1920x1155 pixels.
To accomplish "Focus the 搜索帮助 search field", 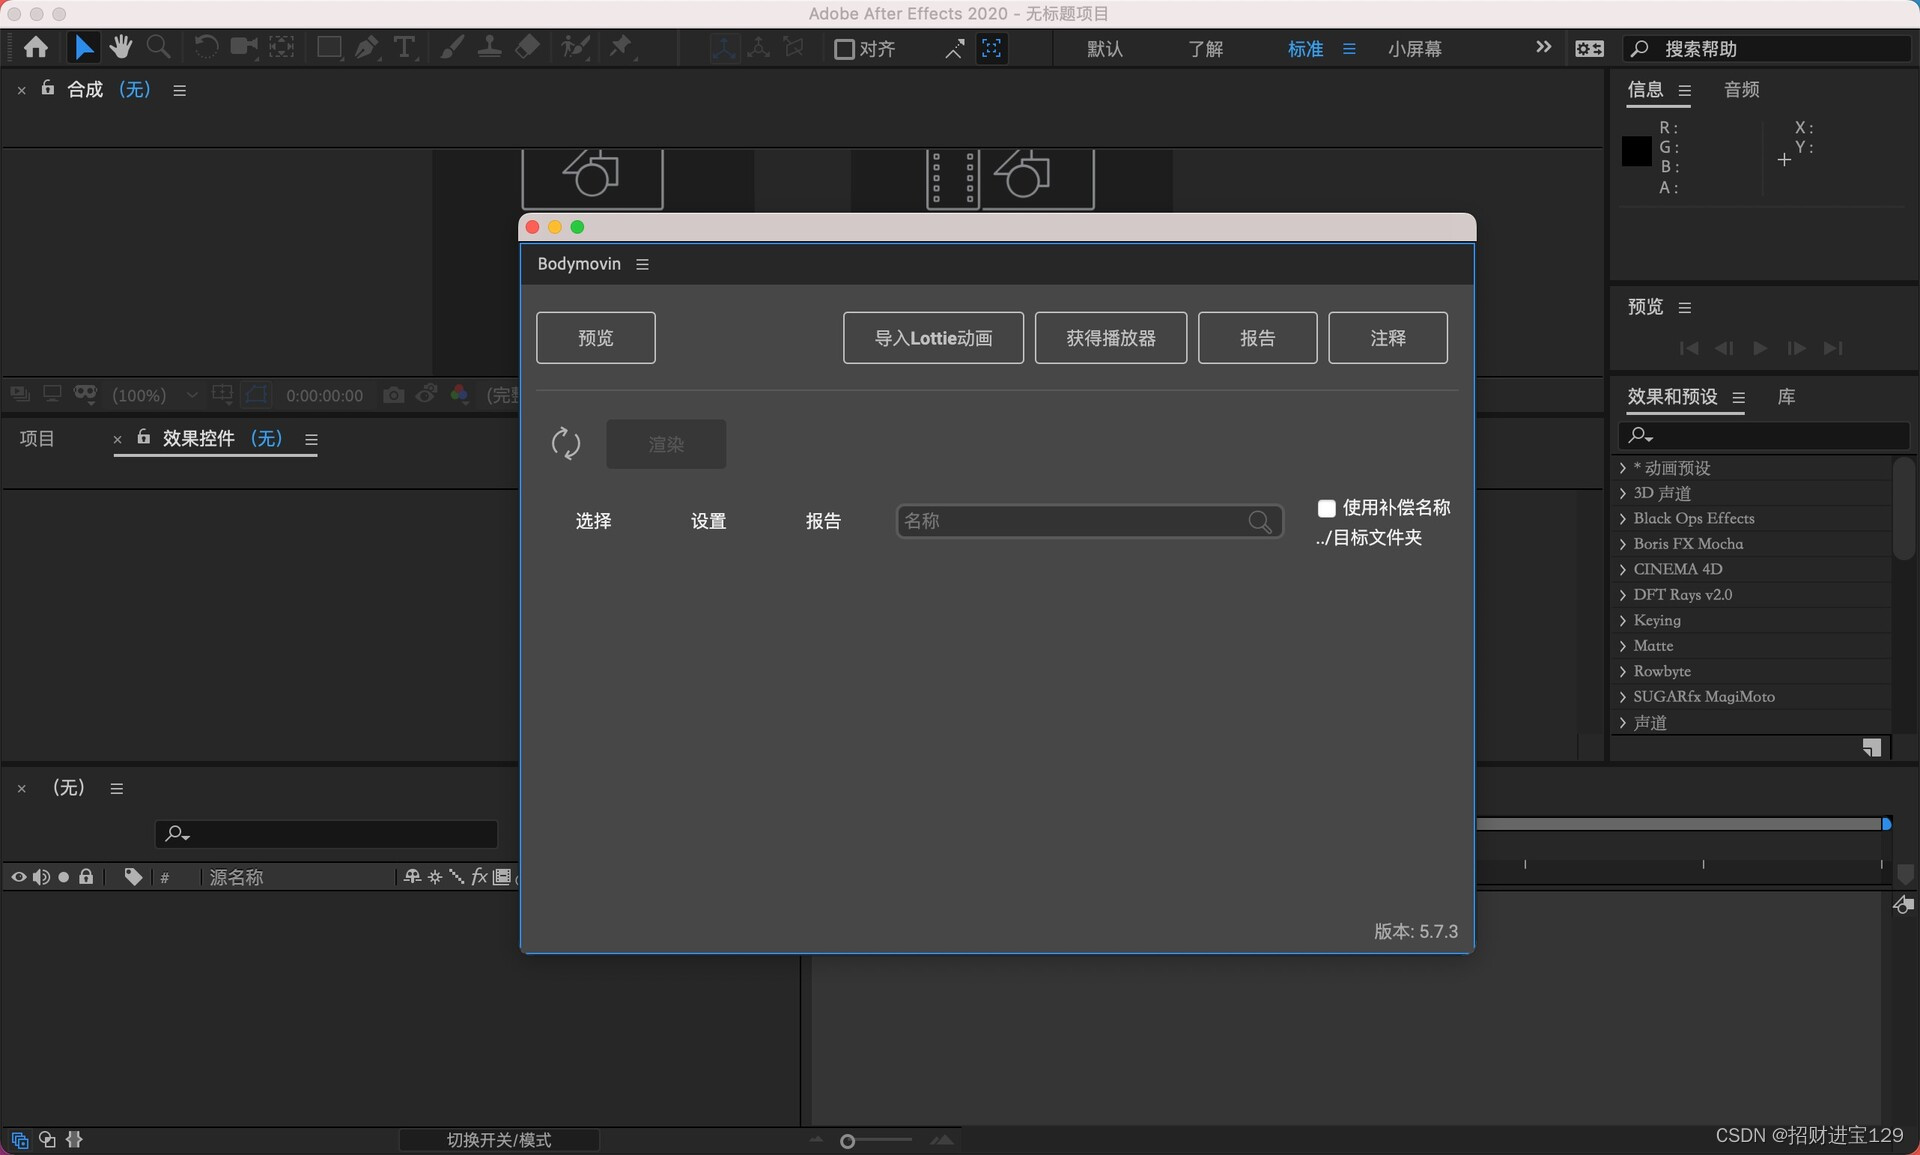I will coord(1767,49).
